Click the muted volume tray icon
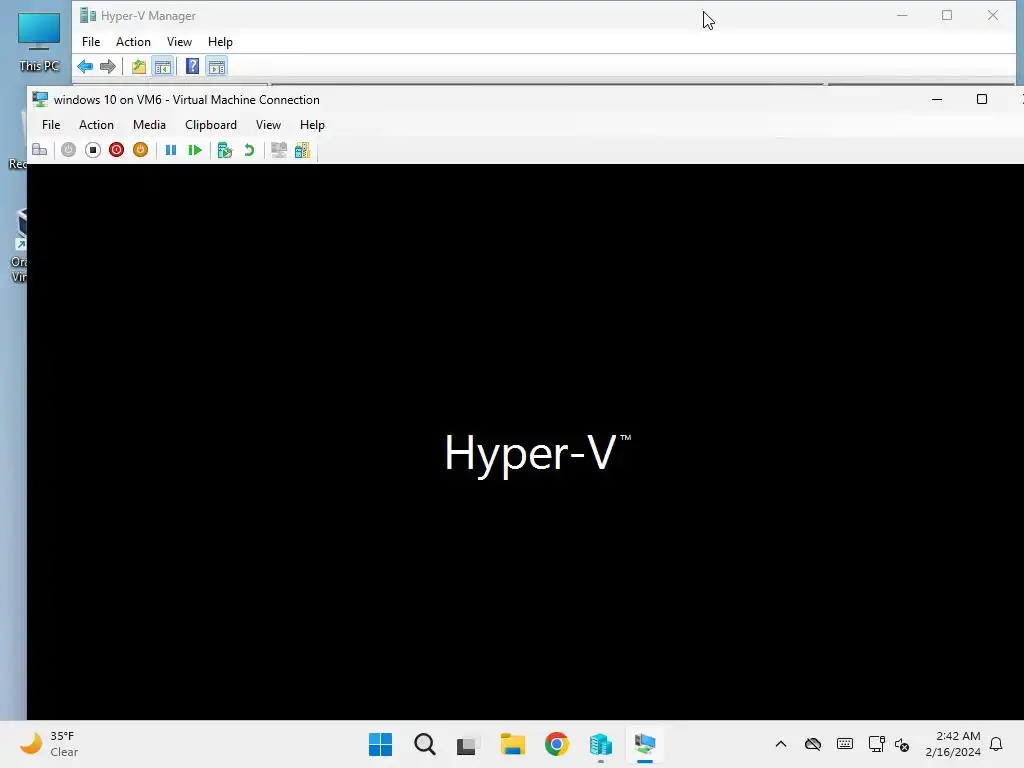The image size is (1024, 768). (x=903, y=744)
